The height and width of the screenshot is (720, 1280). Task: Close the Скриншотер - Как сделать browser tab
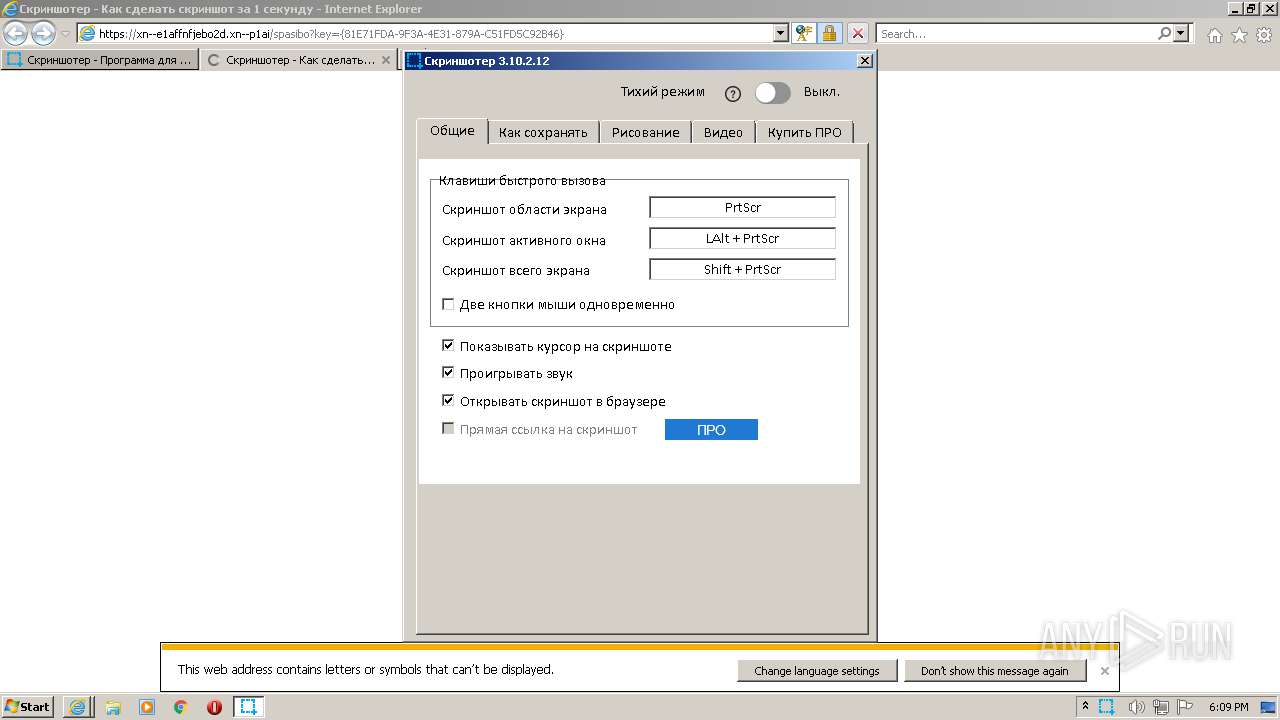[387, 60]
